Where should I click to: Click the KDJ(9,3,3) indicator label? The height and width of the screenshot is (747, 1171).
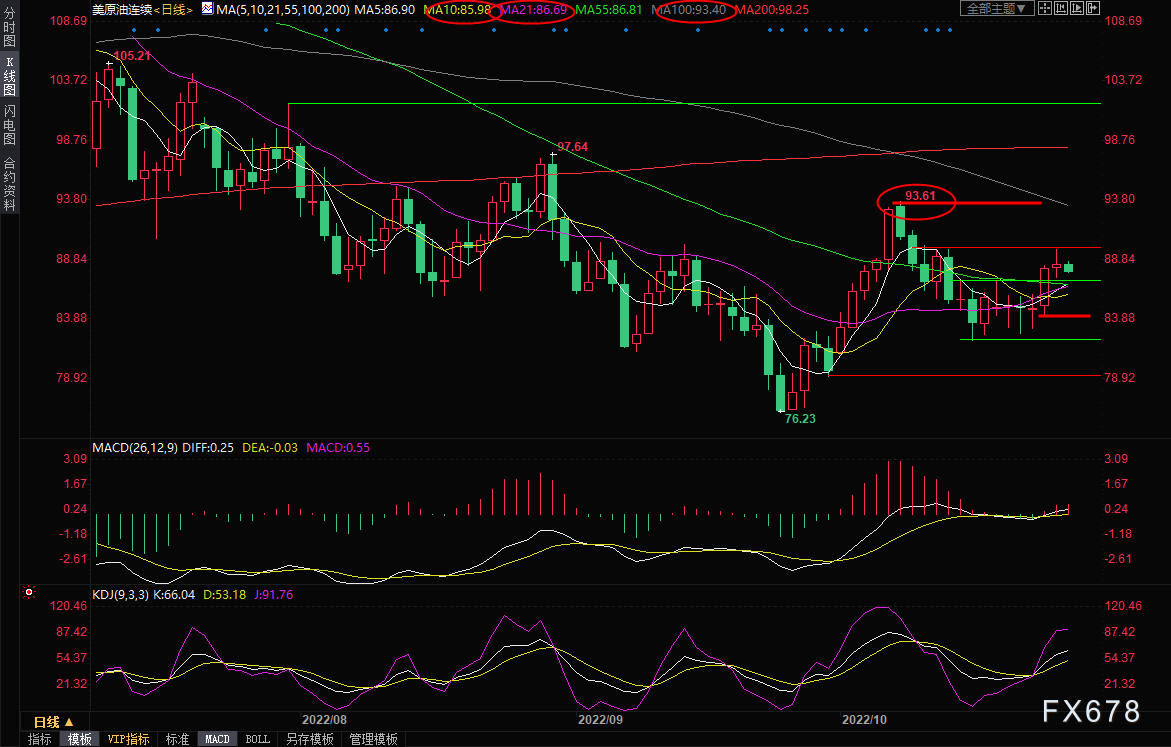(120, 595)
